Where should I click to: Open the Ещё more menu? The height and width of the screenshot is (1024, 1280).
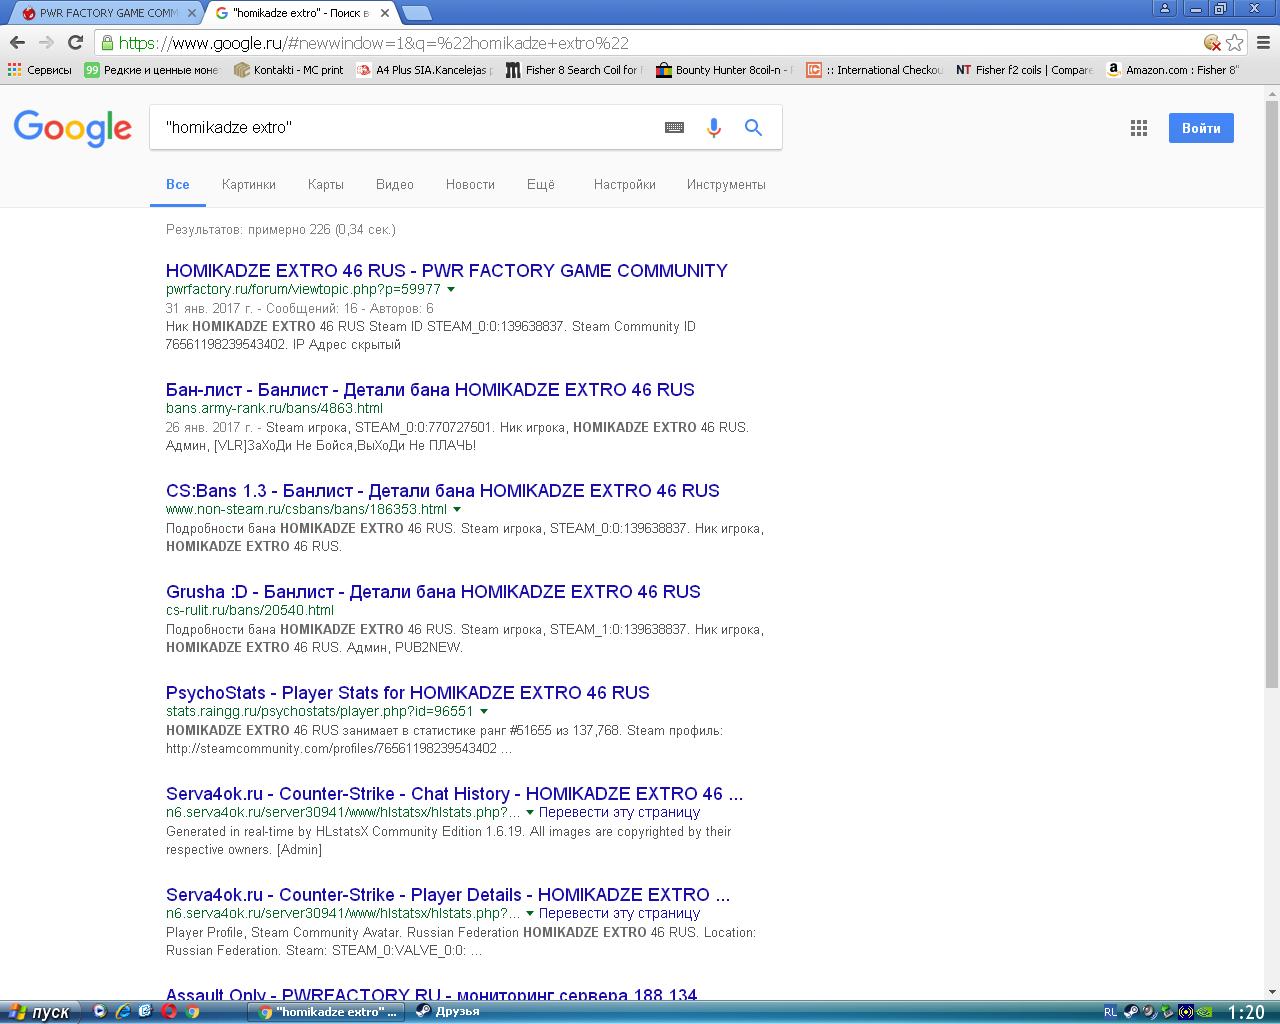point(540,184)
